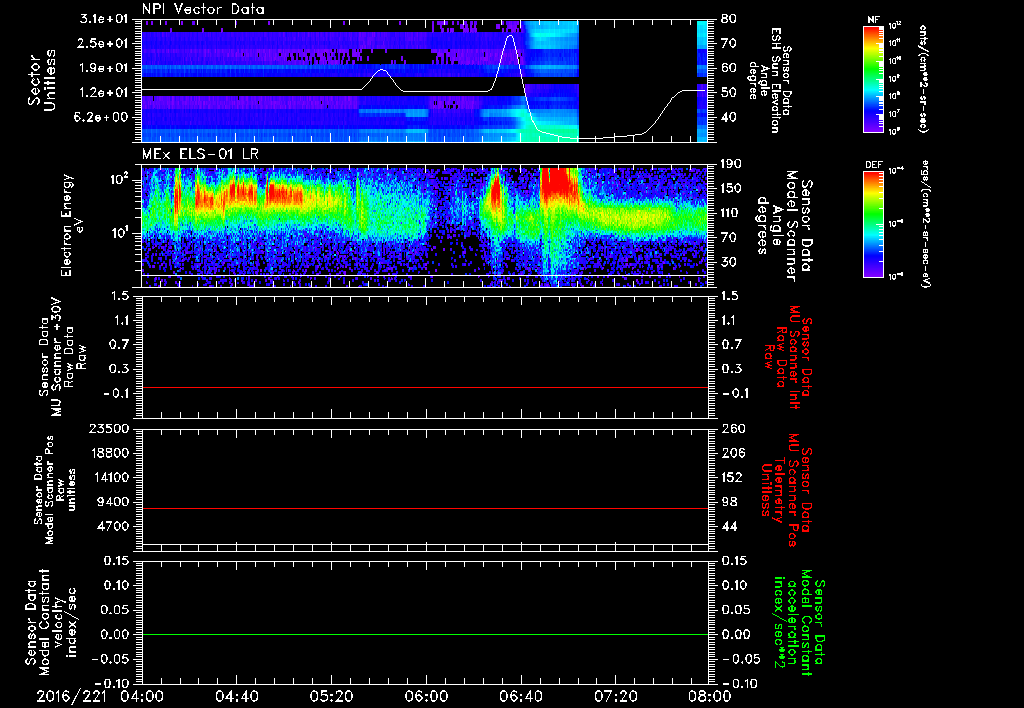
Task: Click the 'Electron Energy eV' axis label
Action: coord(72,225)
